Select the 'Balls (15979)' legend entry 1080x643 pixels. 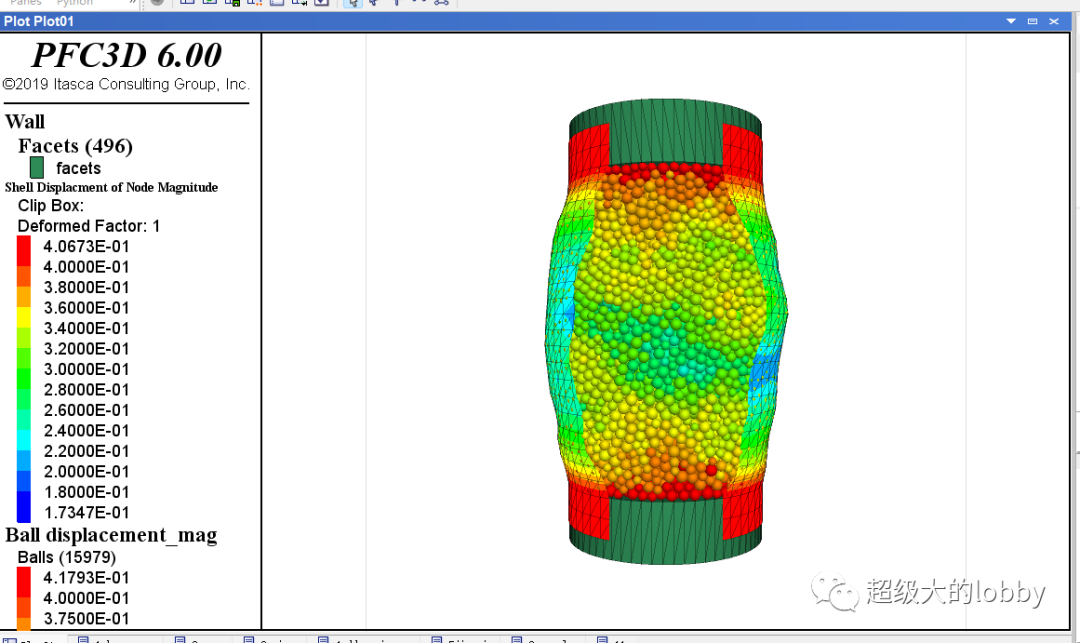(67, 557)
